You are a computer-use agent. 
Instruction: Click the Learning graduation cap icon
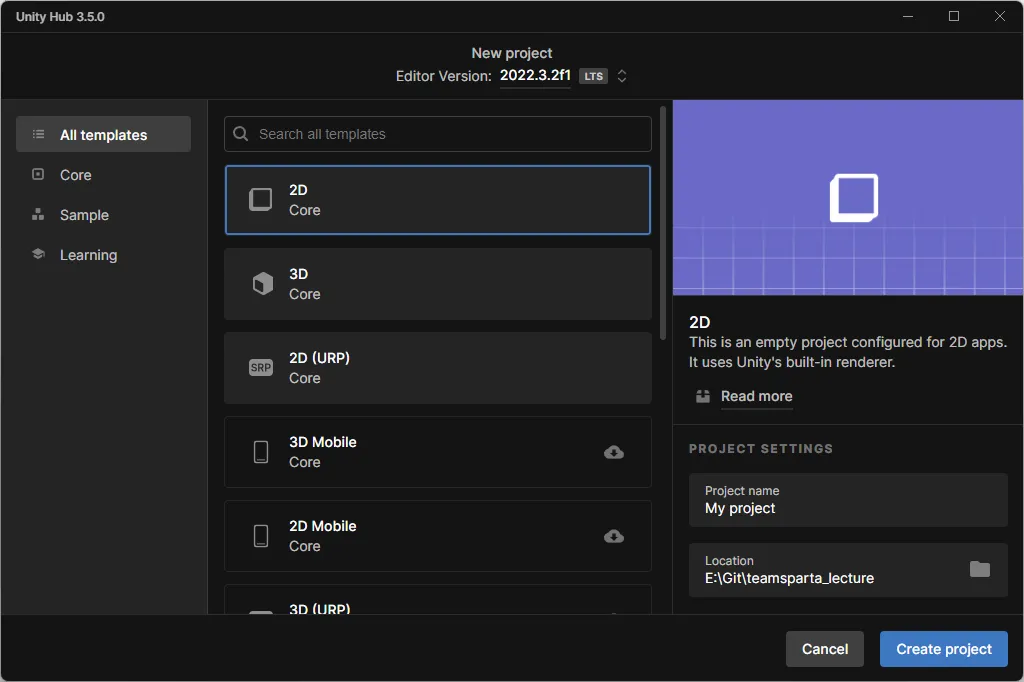coord(39,254)
